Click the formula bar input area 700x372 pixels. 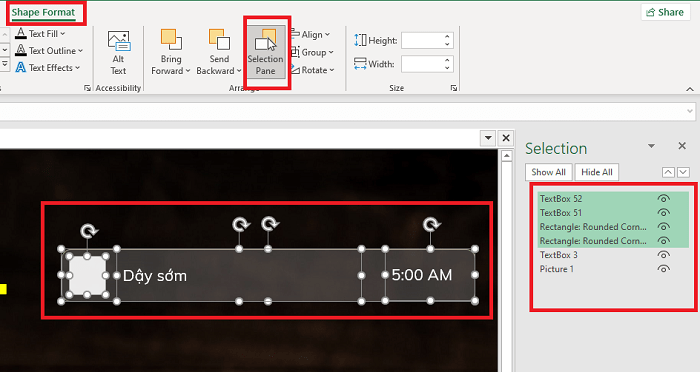click(342, 111)
